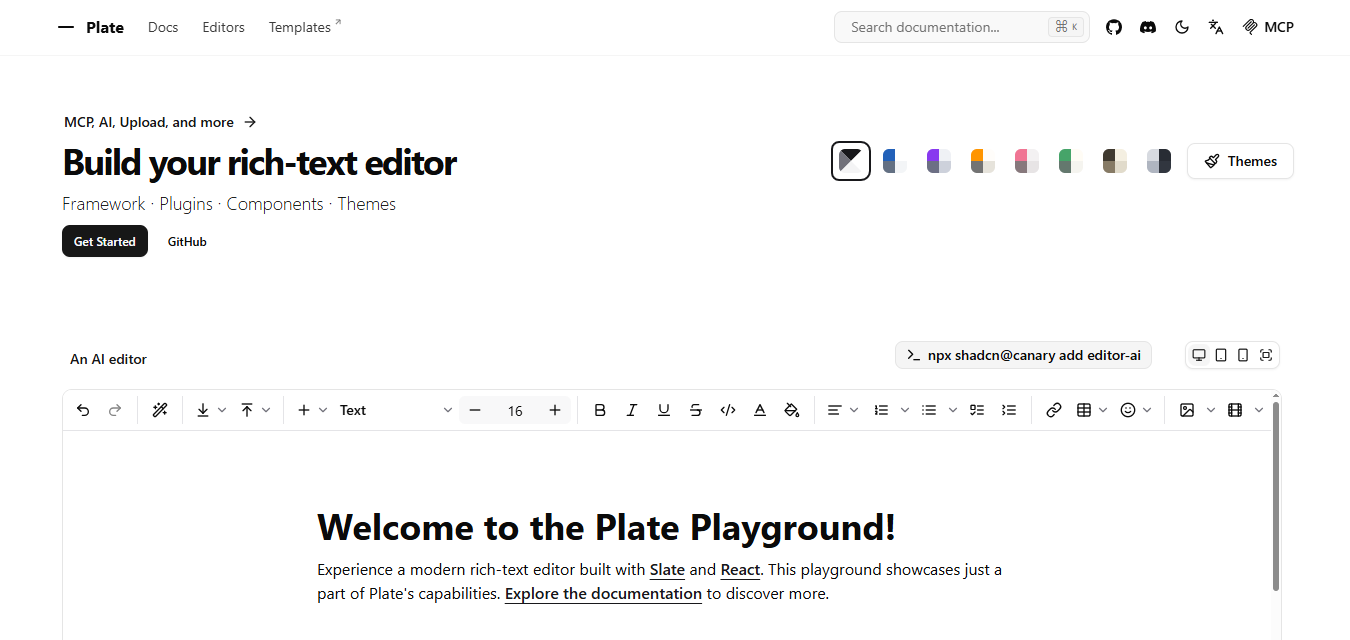Expand the table options chevron
This screenshot has width=1350, height=640.
coord(1103,410)
